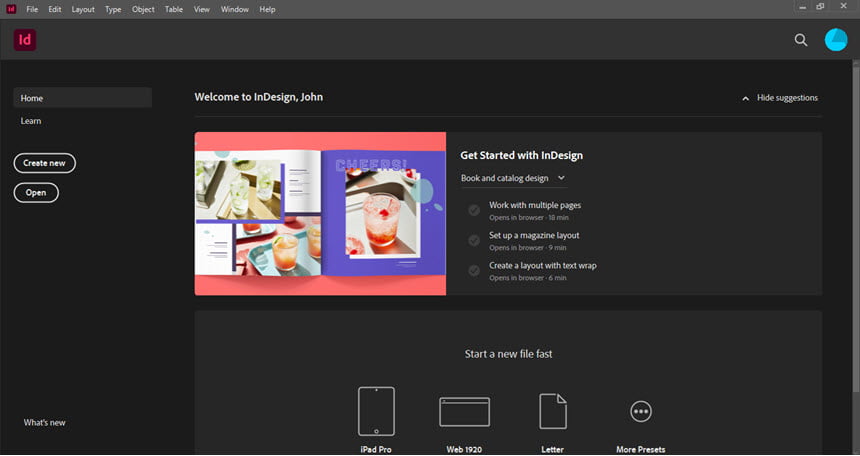Click the Opens in browser · 18 min text
This screenshot has width=860, height=456.
529,218
